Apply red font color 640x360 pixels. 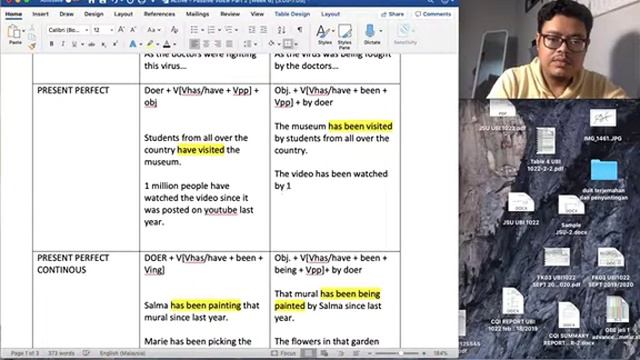pyautogui.click(x=167, y=44)
